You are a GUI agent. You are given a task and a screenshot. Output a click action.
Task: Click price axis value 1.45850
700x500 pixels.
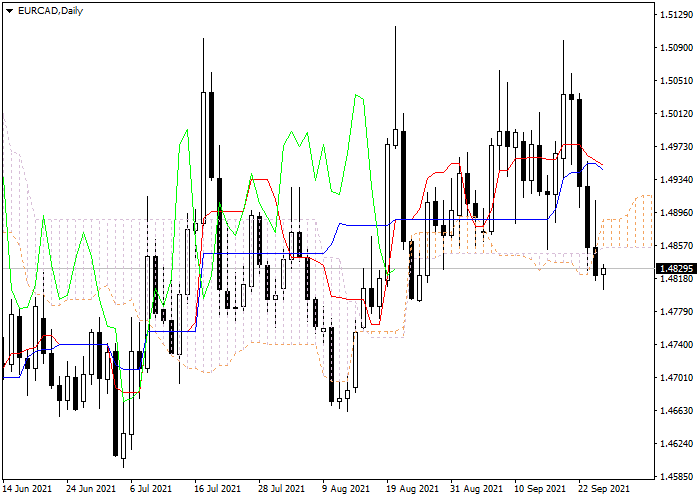coord(676,477)
